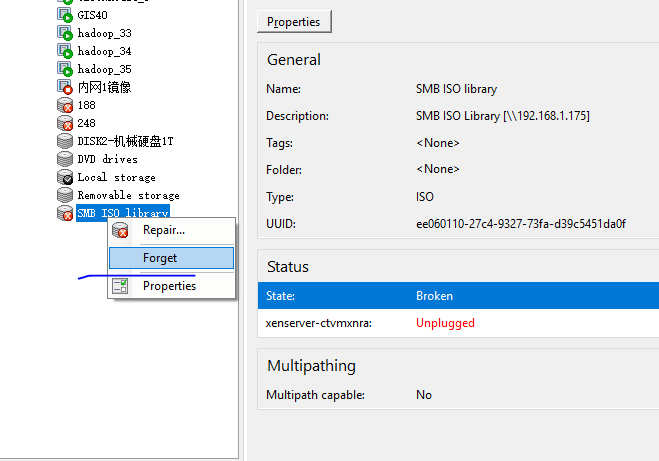This screenshot has height=461, width=659.
Task: Click the GIS40 running VM icon
Action: point(65,16)
